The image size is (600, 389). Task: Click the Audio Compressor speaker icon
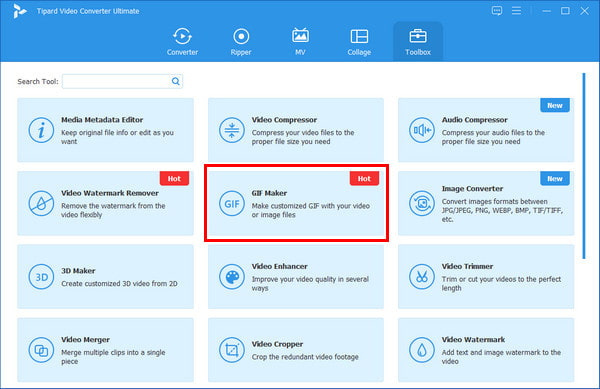click(422, 130)
